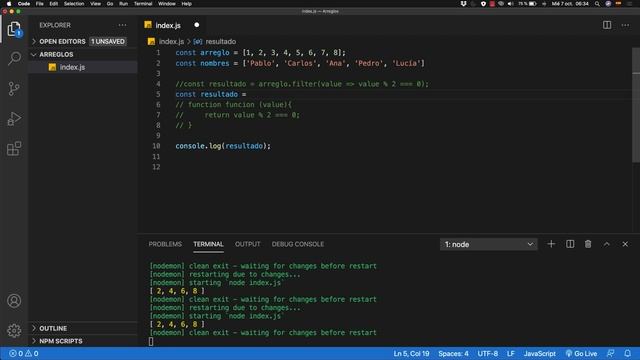Click index.js in the breadcrumb
Image resolution: width=640 pixels, height=360 pixels.
pos(171,42)
